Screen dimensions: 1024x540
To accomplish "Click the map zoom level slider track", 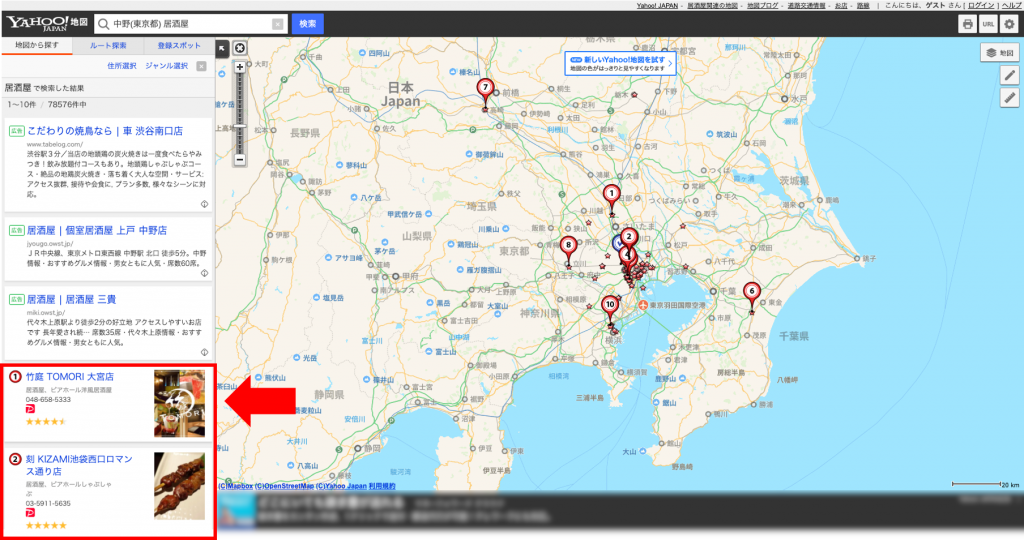I will point(240,113).
